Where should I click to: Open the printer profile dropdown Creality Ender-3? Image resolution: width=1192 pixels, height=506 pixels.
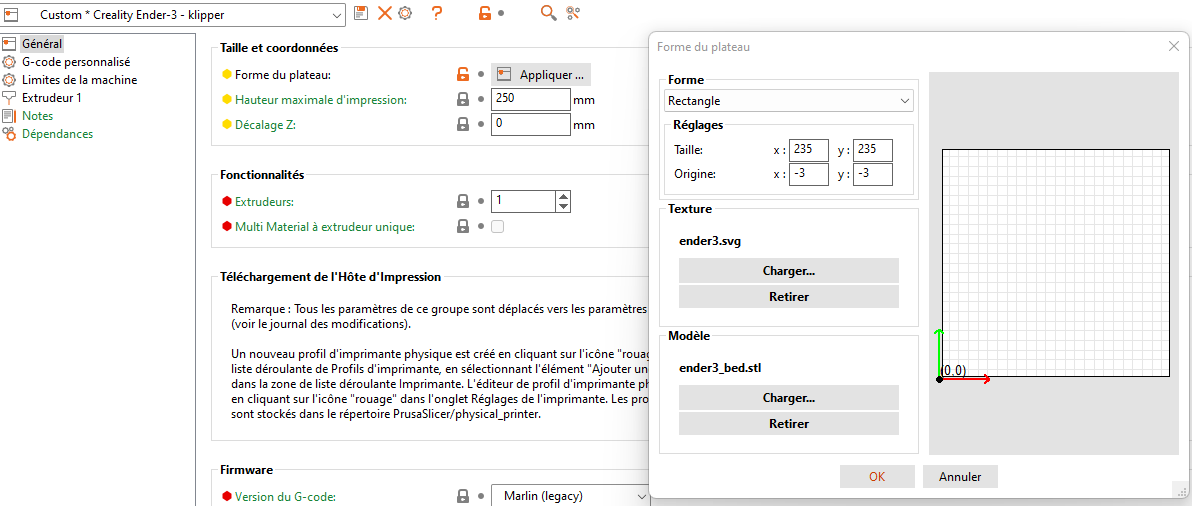(x=173, y=14)
